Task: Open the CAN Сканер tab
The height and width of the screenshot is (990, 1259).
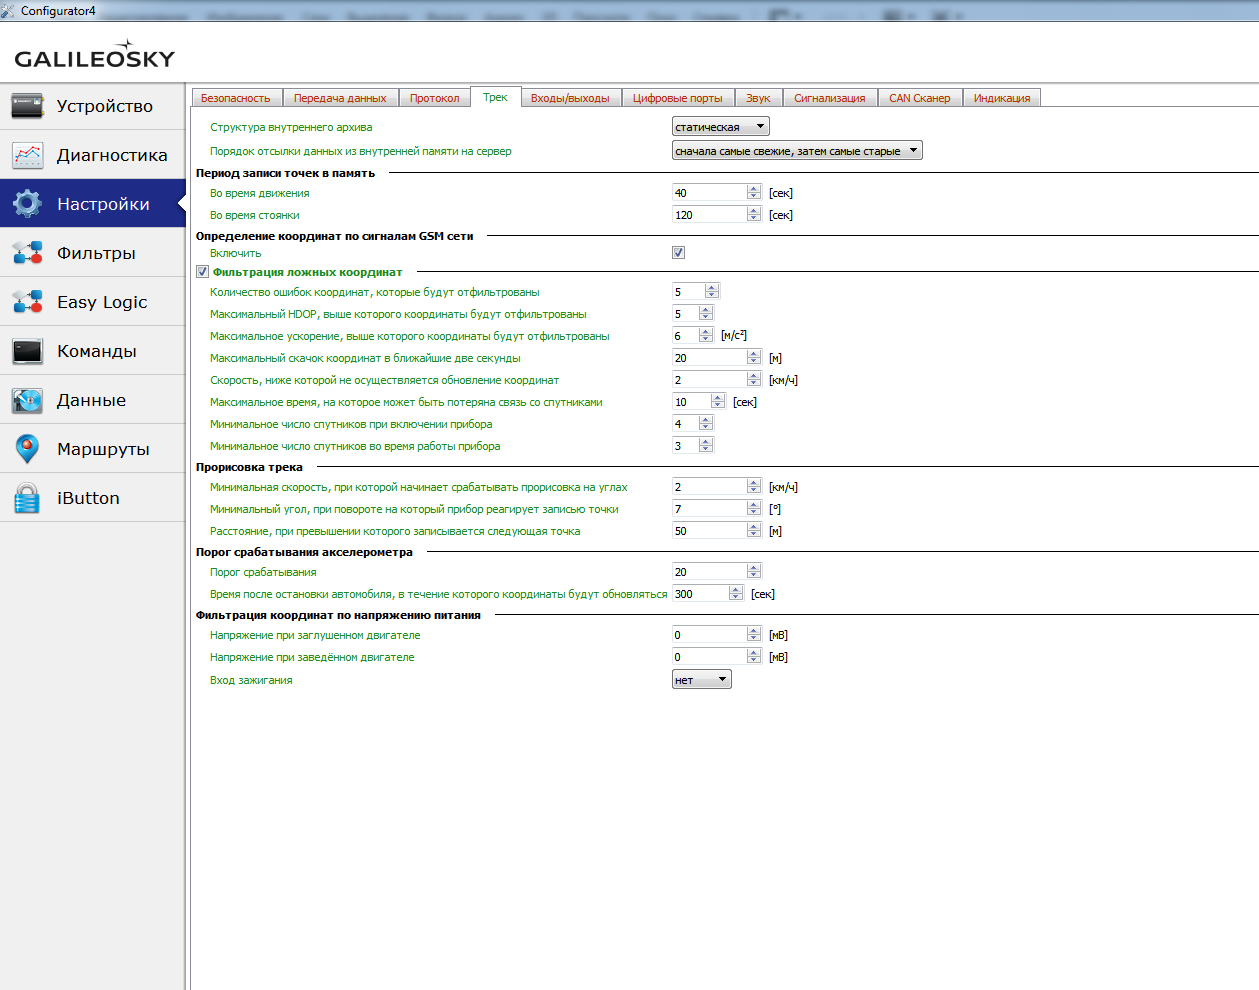Action: (x=919, y=98)
